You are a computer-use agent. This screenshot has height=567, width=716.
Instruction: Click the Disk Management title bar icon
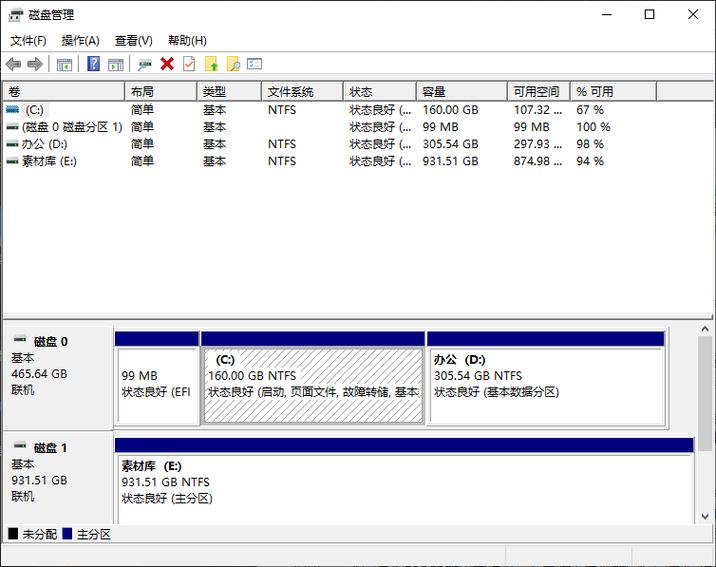click(16, 15)
